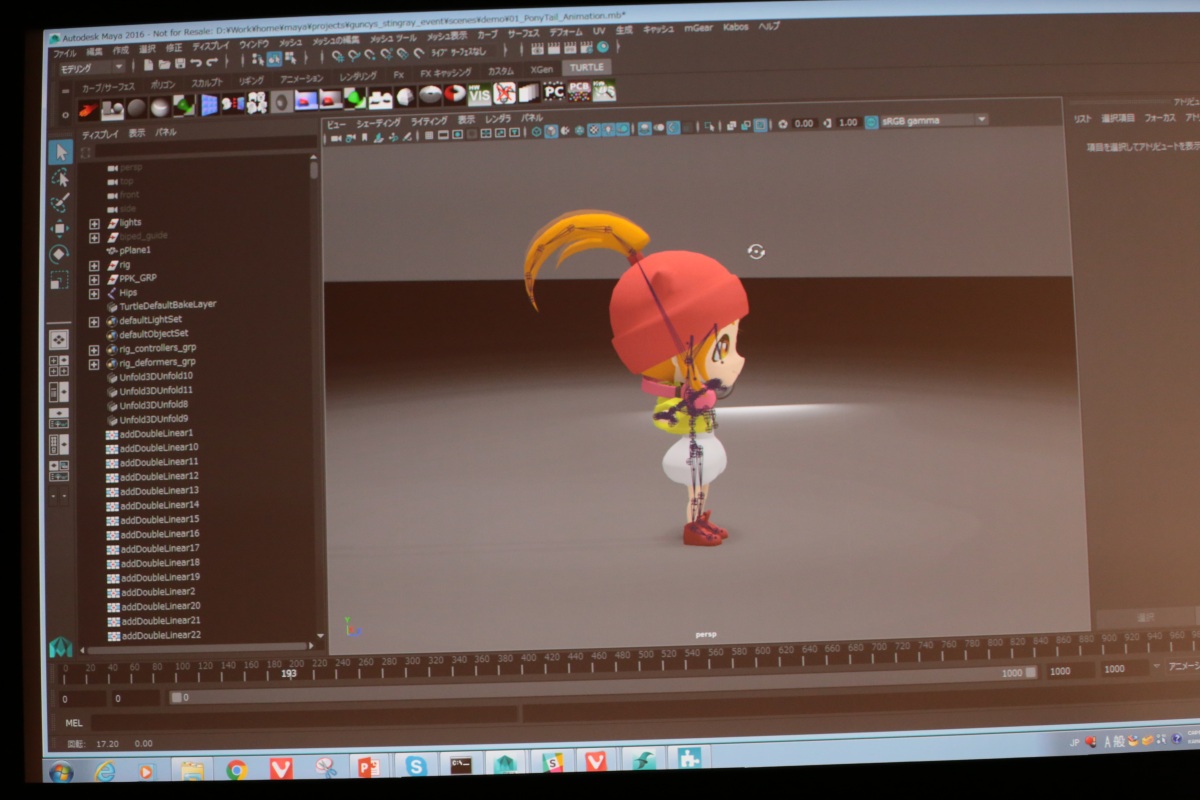Toggle the MEL command language button

pyautogui.click(x=74, y=722)
